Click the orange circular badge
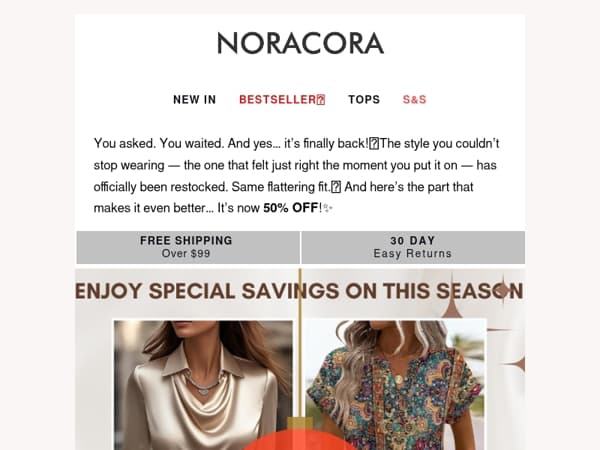Viewport: 600px width, 450px height. [x=300, y=440]
